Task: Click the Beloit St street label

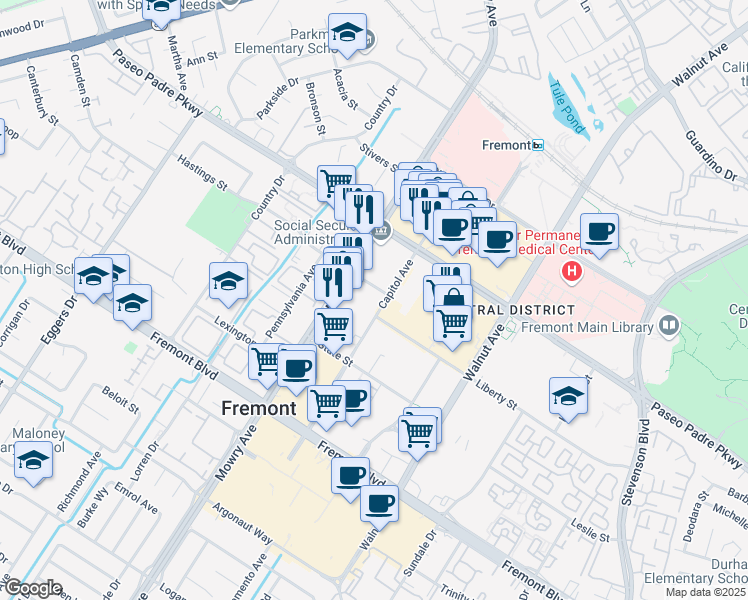Action: pyautogui.click(x=120, y=400)
